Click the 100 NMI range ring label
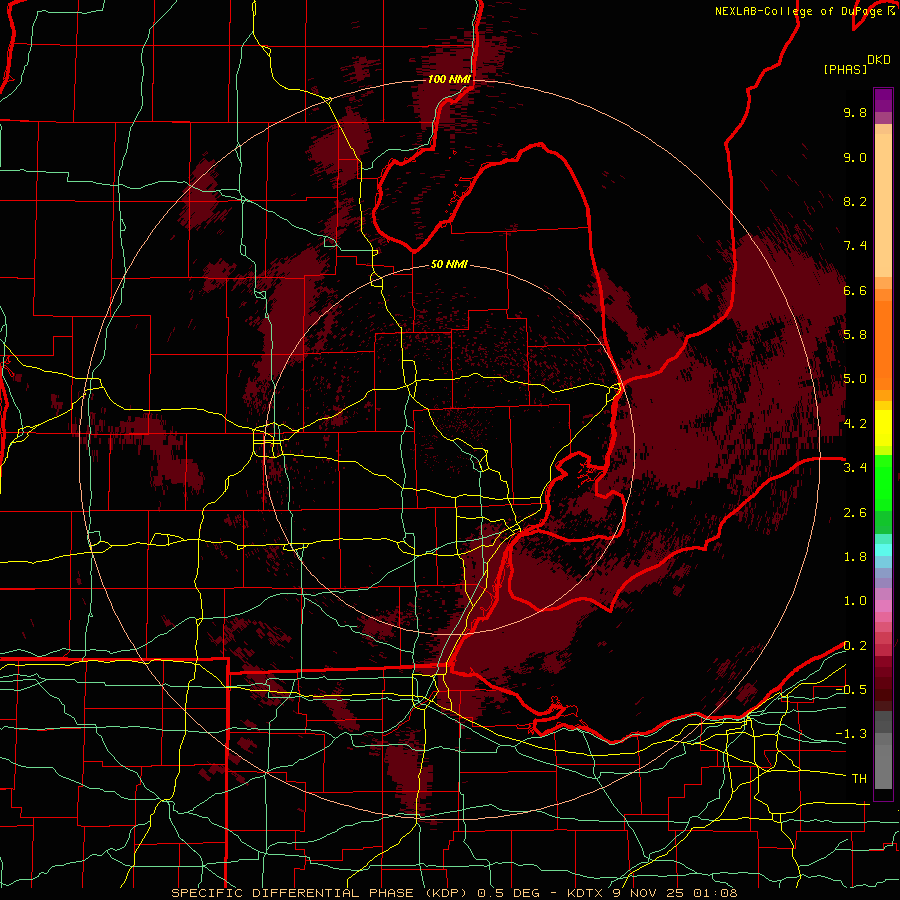 coord(449,79)
